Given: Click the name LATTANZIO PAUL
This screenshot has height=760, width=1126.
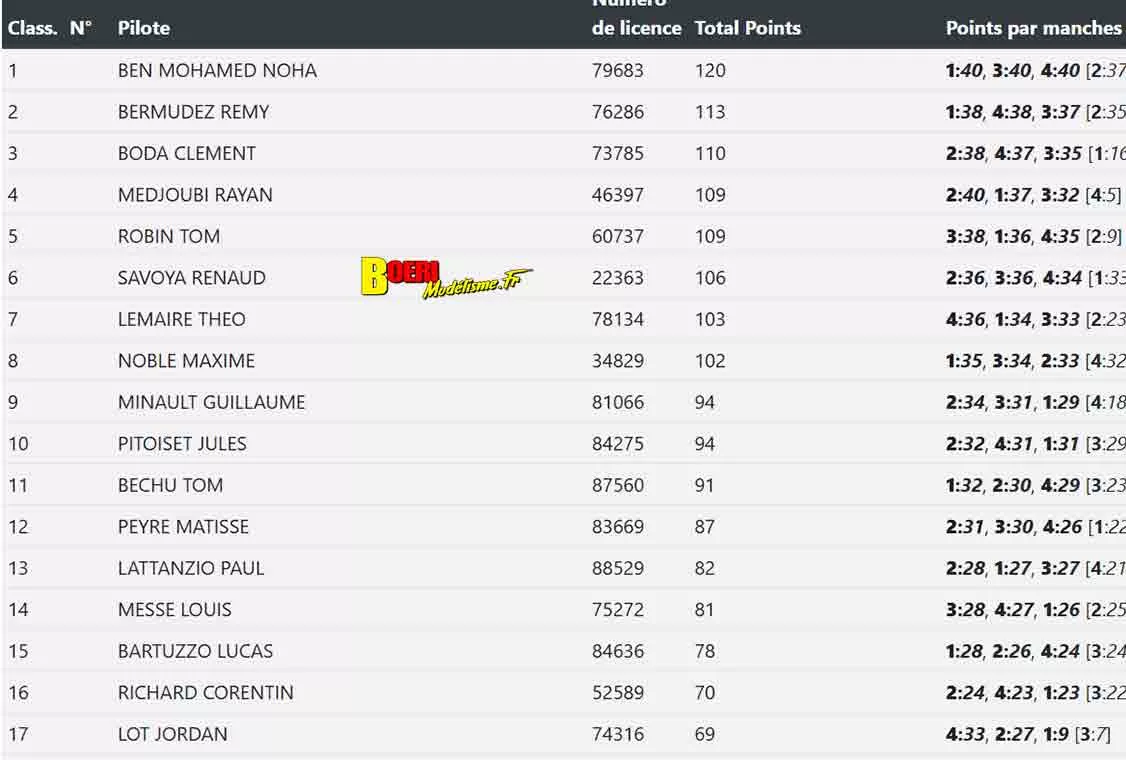Looking at the screenshot, I should coord(191,568).
